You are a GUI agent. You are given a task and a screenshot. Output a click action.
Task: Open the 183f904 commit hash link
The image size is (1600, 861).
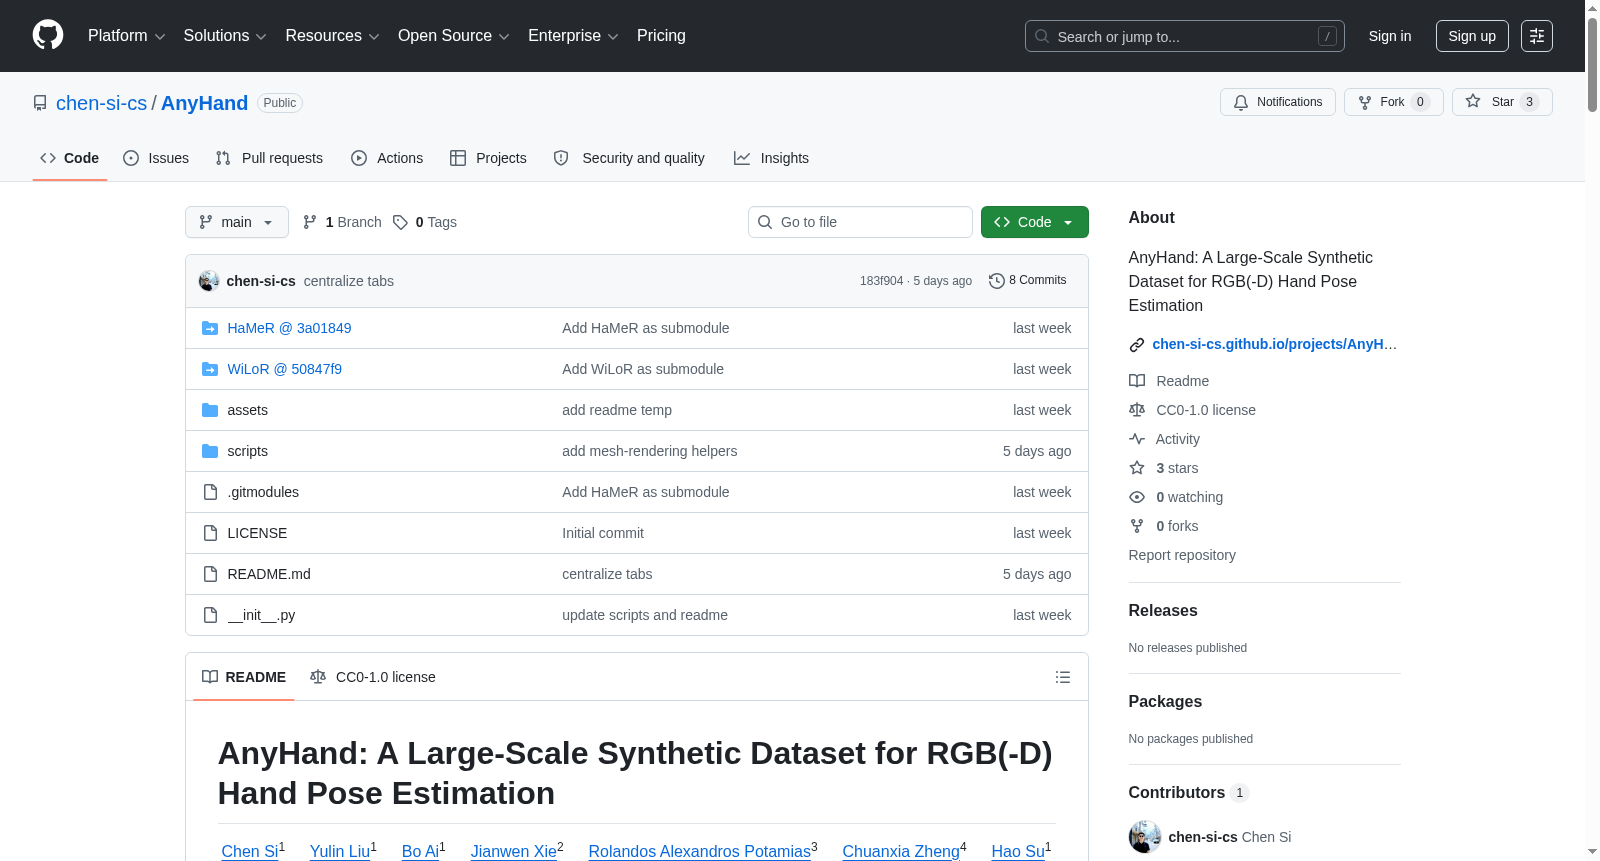[881, 281]
